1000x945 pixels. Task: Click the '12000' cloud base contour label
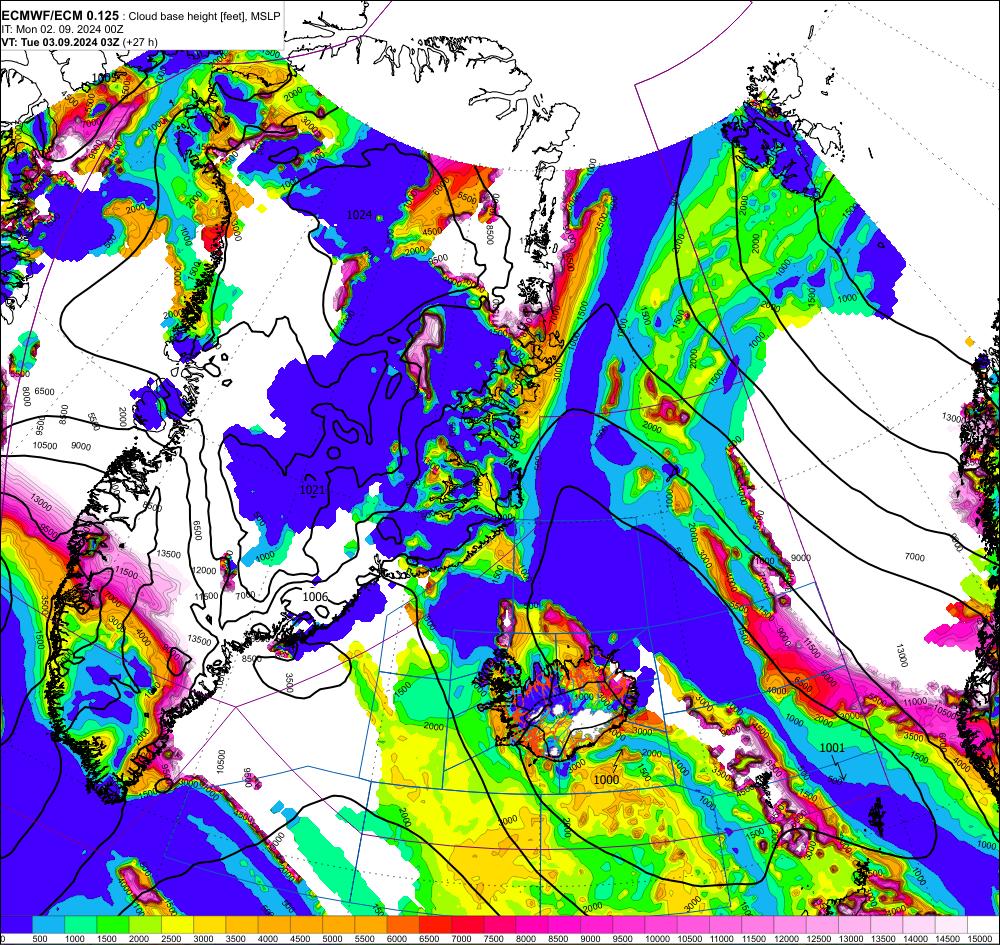(x=204, y=571)
